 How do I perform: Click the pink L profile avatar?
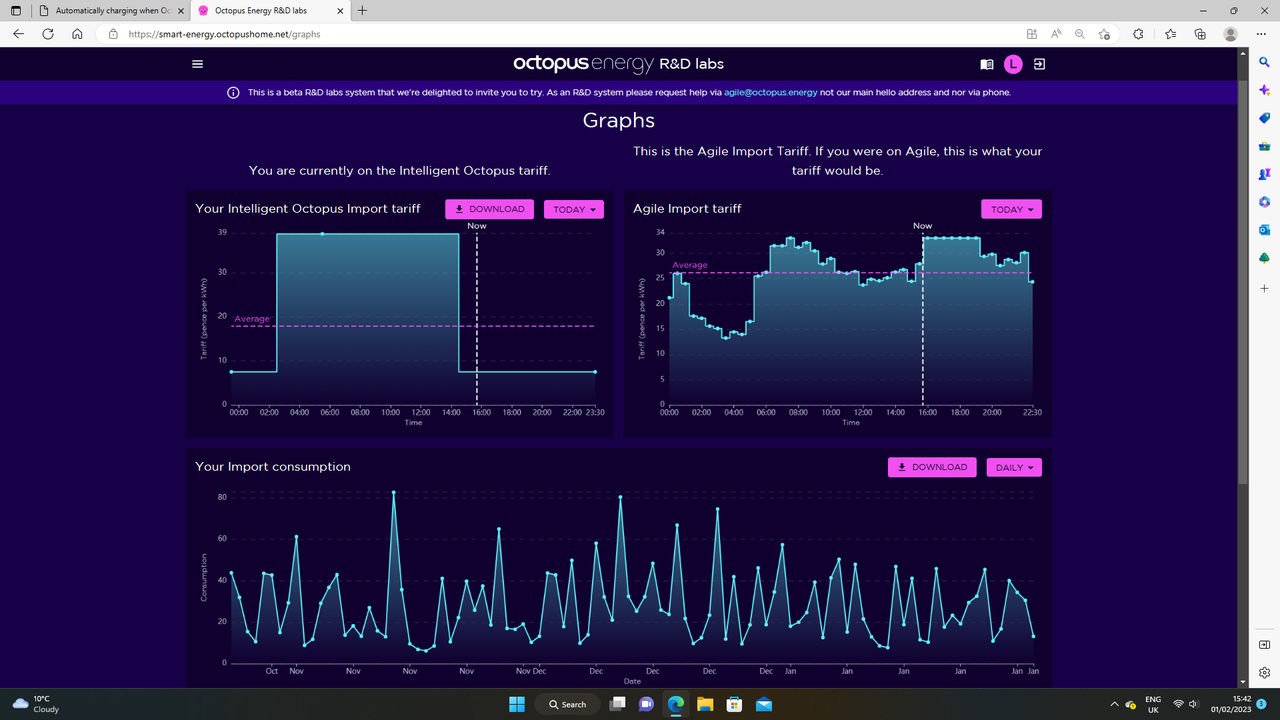click(x=1013, y=64)
